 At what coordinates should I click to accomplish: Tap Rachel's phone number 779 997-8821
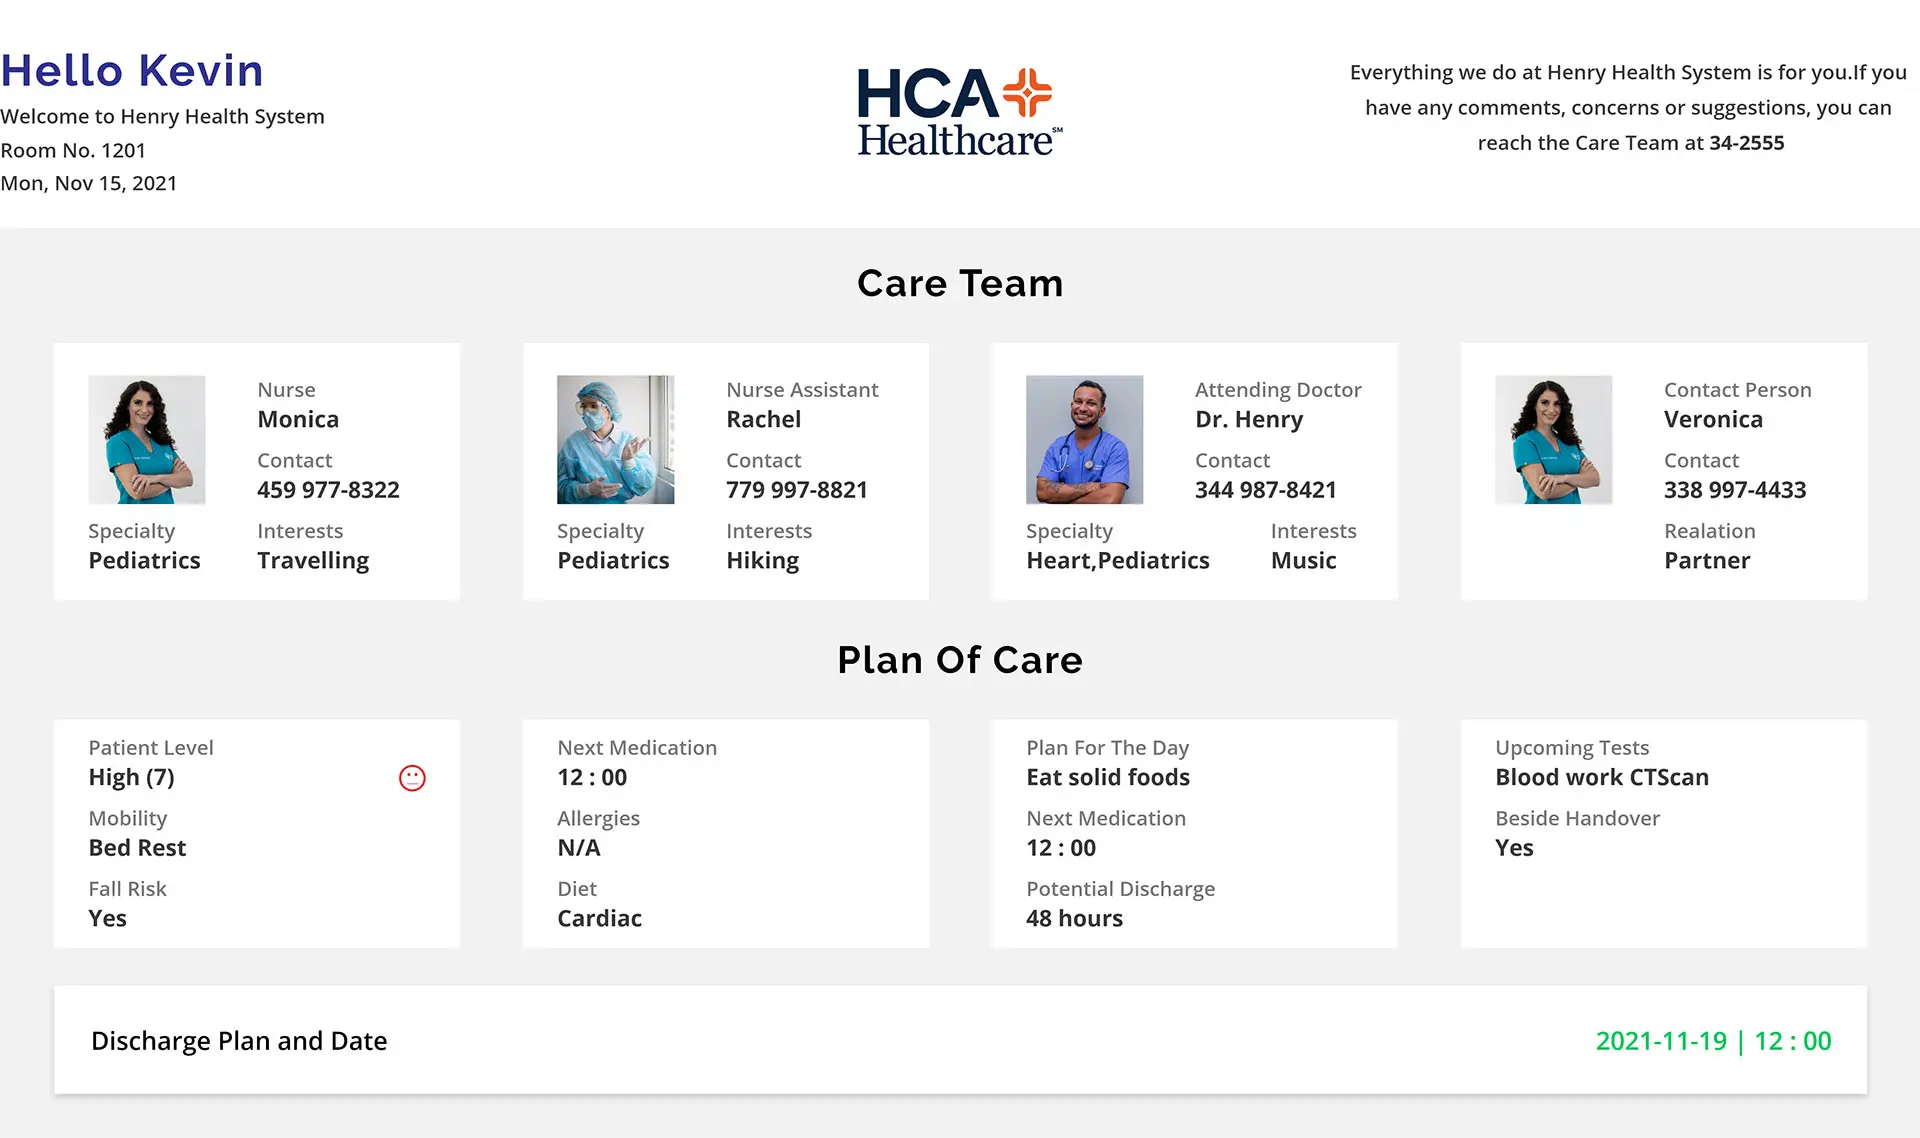tap(796, 490)
